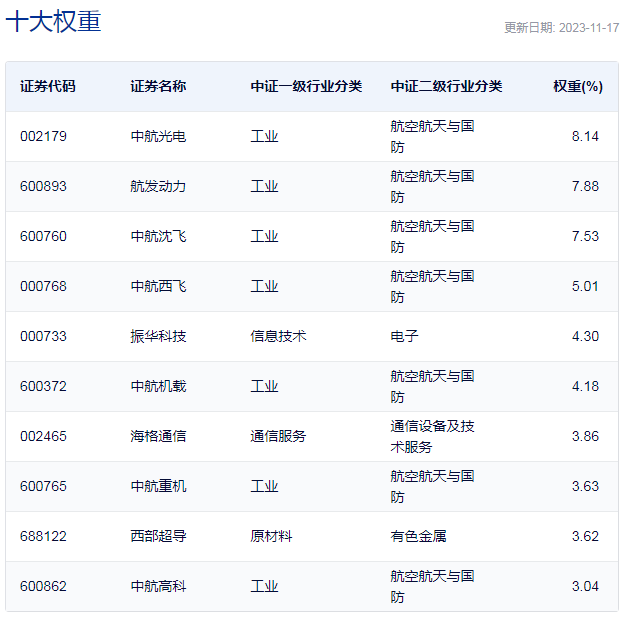The width and height of the screenshot is (625, 622).
Task: Click weight value 3.62
Action: pyautogui.click(x=585, y=536)
